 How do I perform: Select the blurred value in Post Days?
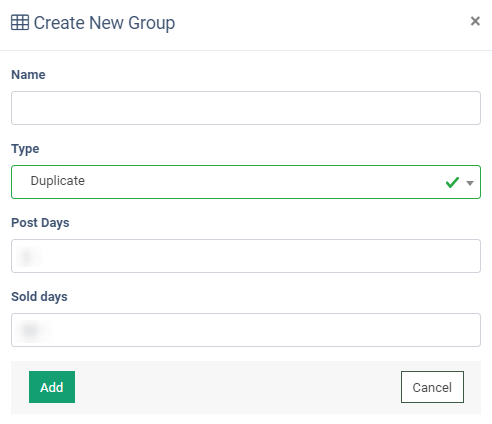(28, 256)
